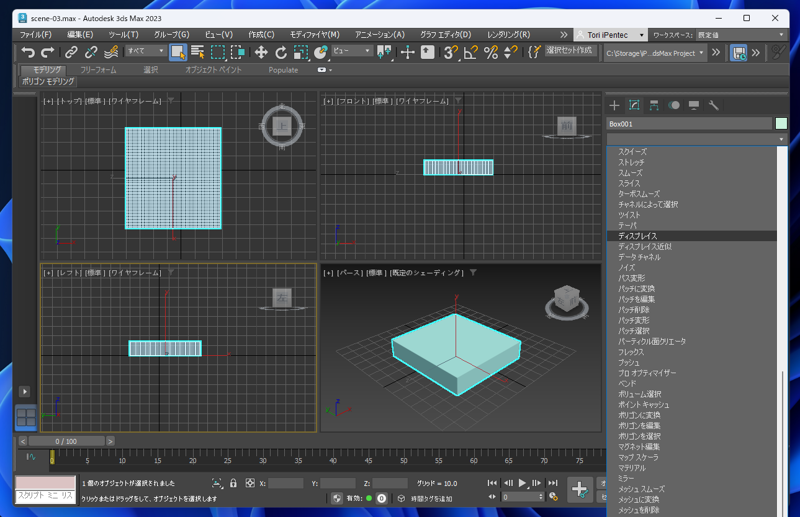Open the Hierarchy command panel tab

(654, 105)
